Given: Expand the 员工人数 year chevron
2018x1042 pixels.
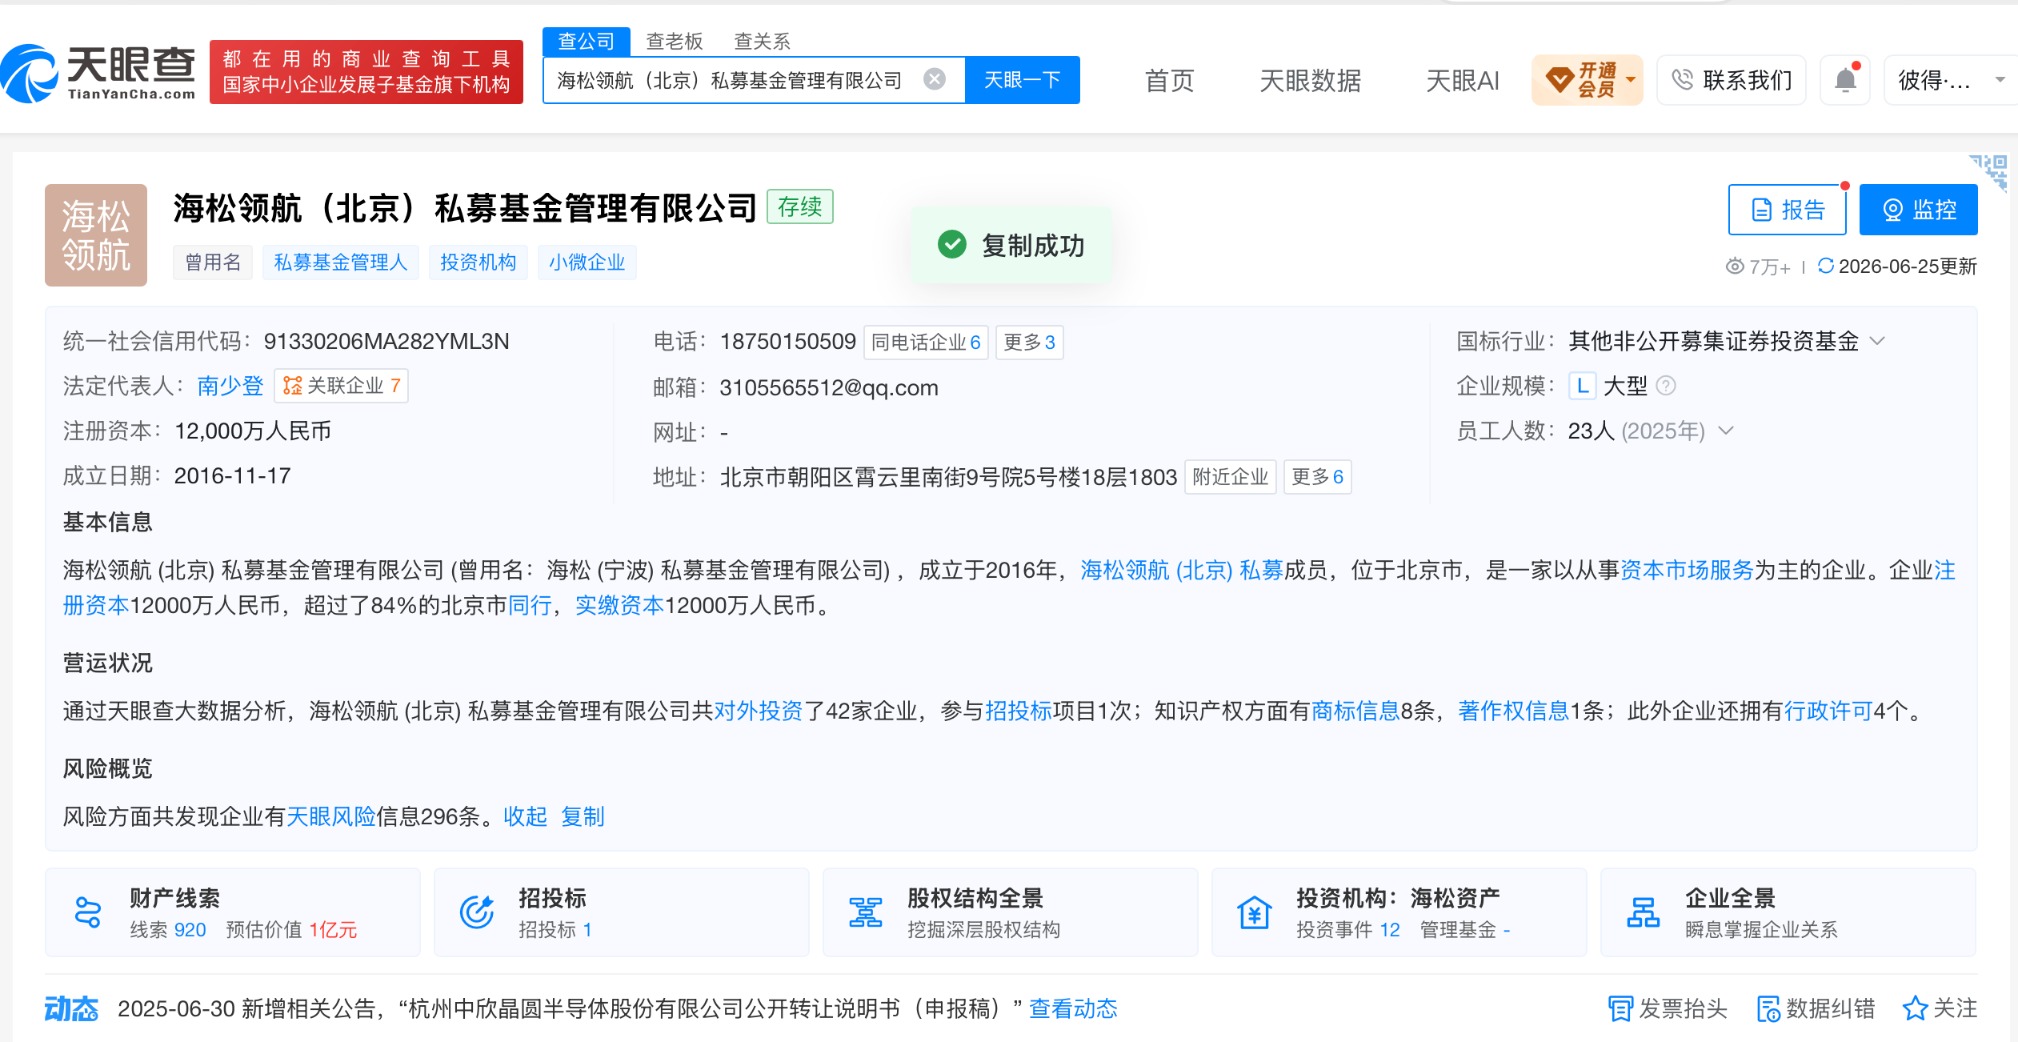Looking at the screenshot, I should pyautogui.click(x=1726, y=431).
